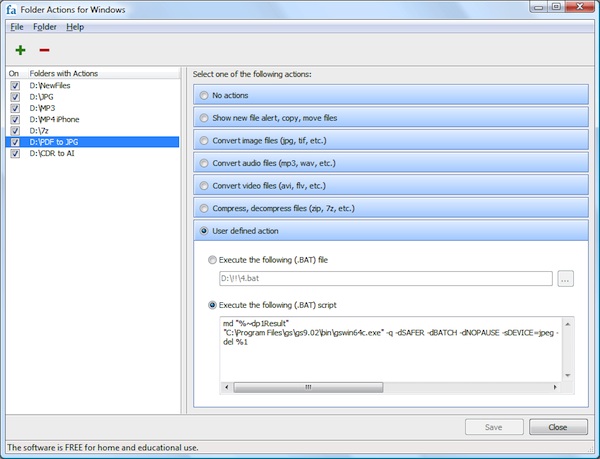Choose Execute the following (.BAT) file radio

click(212, 260)
